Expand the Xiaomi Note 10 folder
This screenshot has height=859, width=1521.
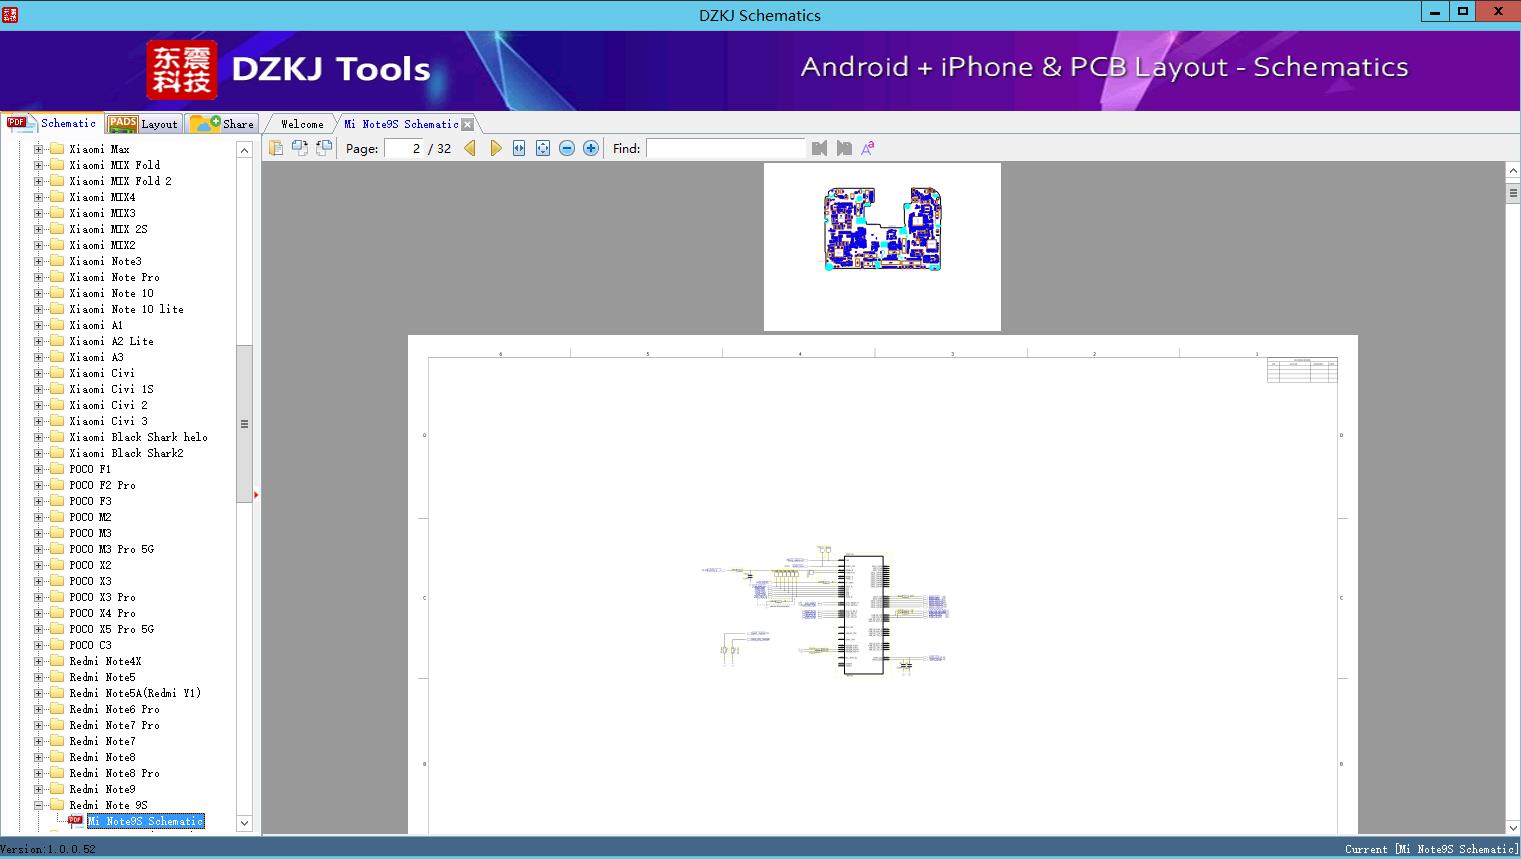click(39, 293)
